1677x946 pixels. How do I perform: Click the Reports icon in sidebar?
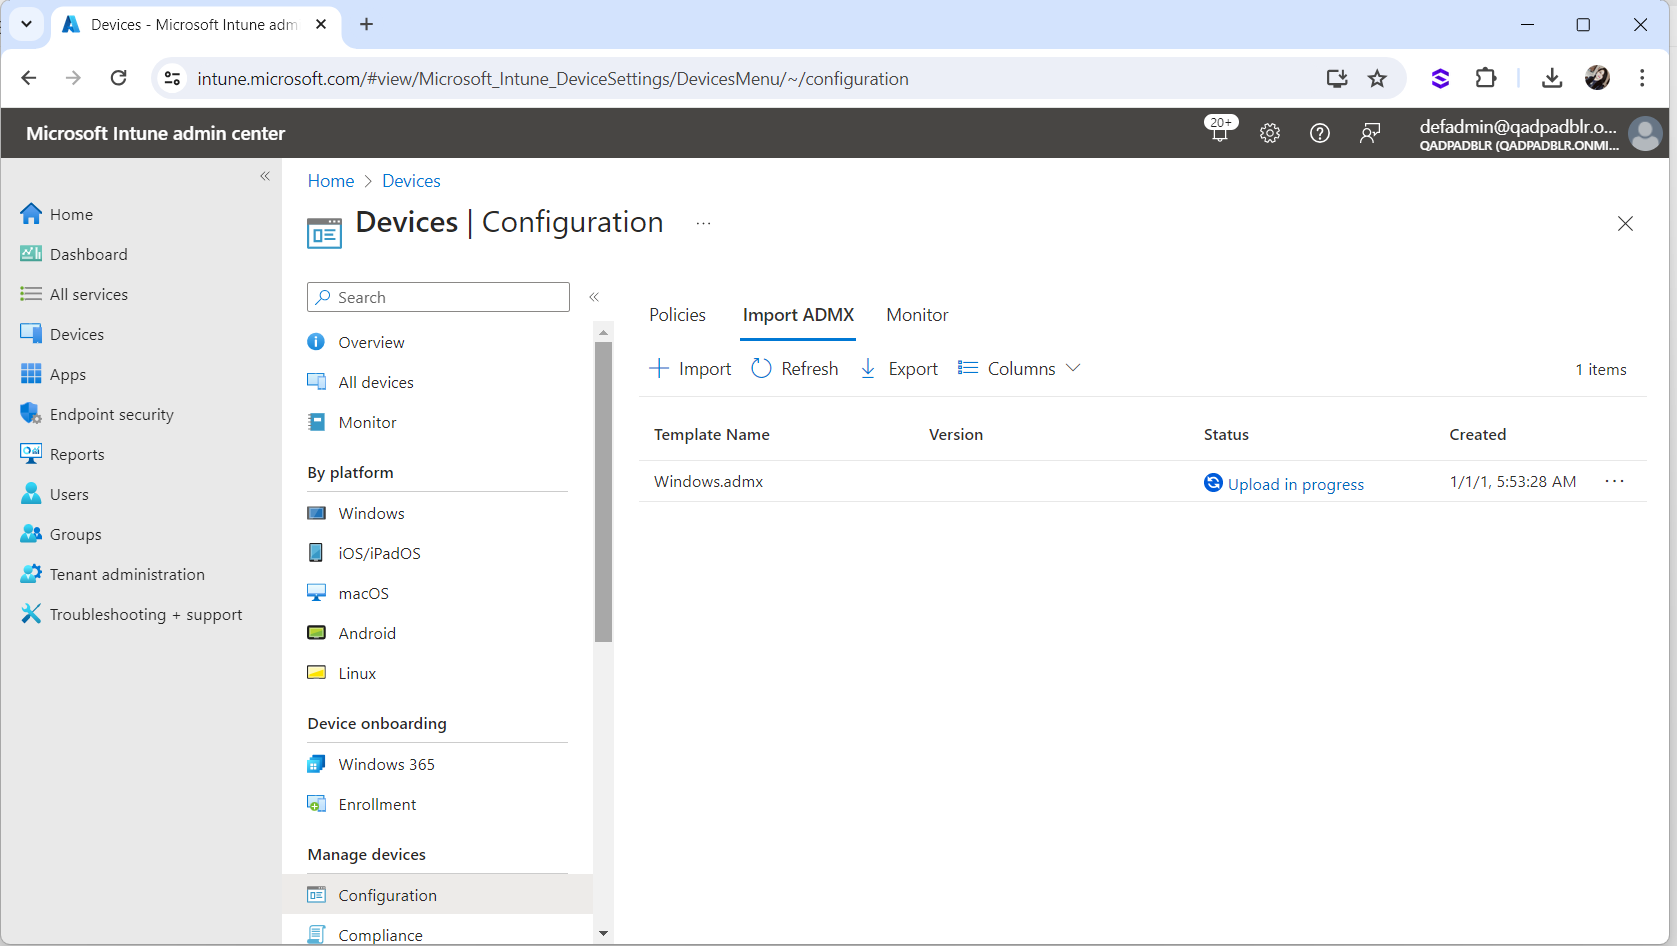point(31,453)
